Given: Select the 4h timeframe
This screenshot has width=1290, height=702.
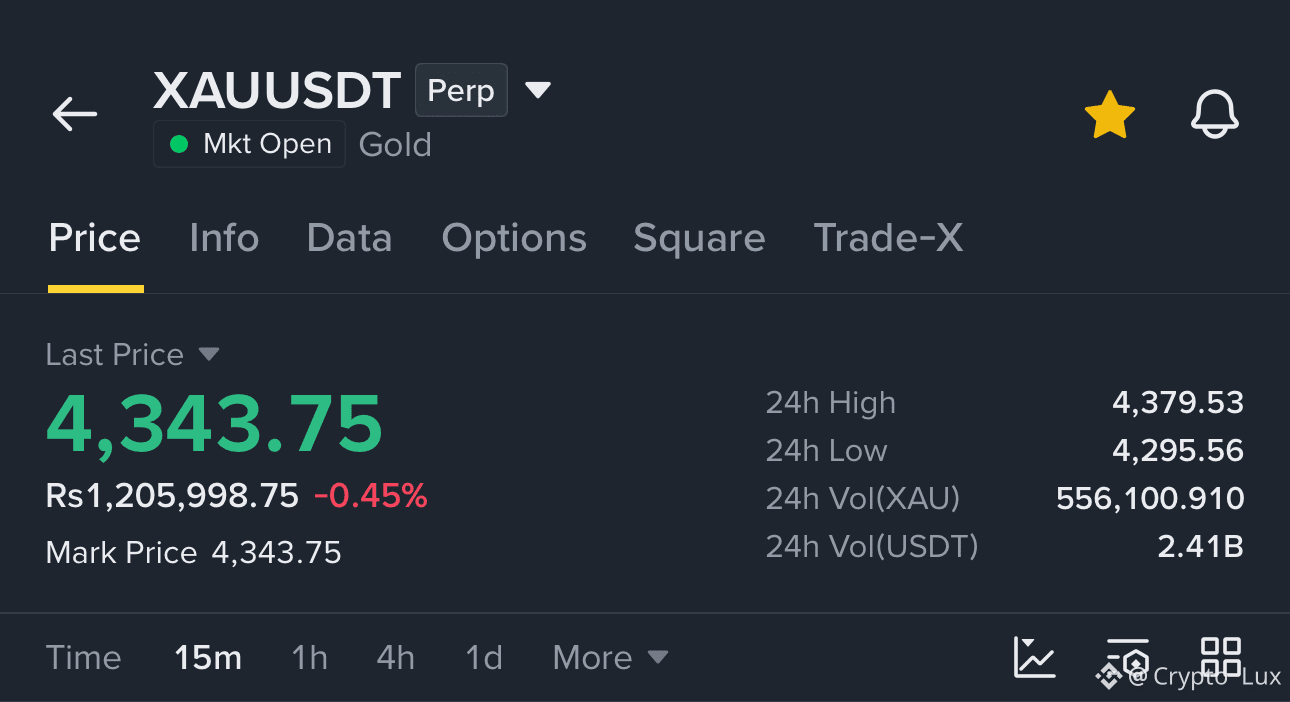Looking at the screenshot, I should [x=395, y=657].
